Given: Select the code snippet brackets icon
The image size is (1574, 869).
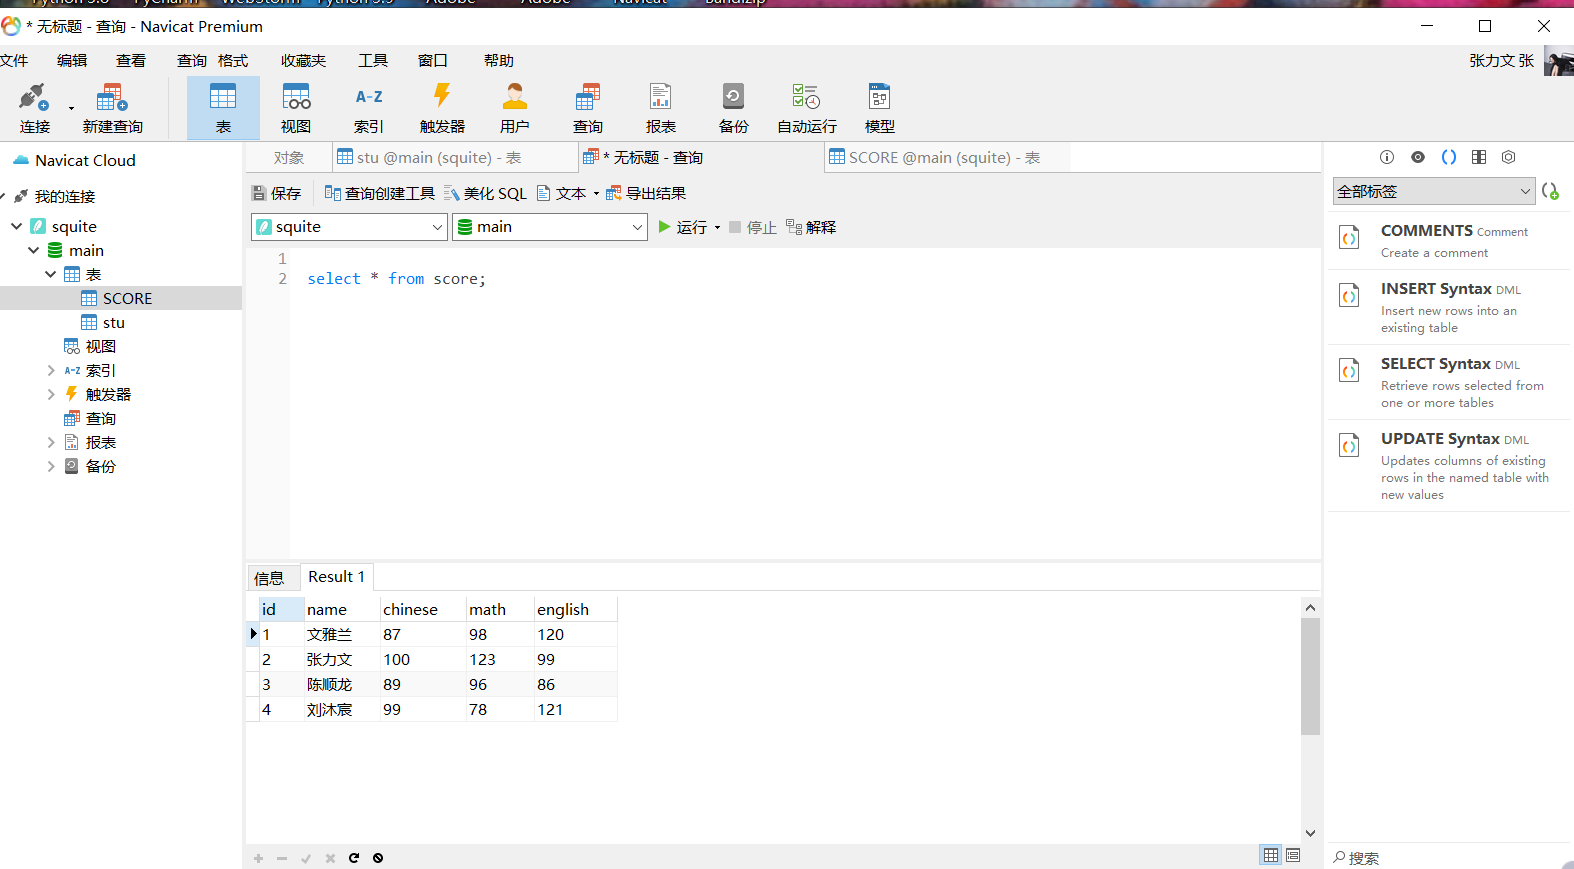Looking at the screenshot, I should click(1448, 157).
